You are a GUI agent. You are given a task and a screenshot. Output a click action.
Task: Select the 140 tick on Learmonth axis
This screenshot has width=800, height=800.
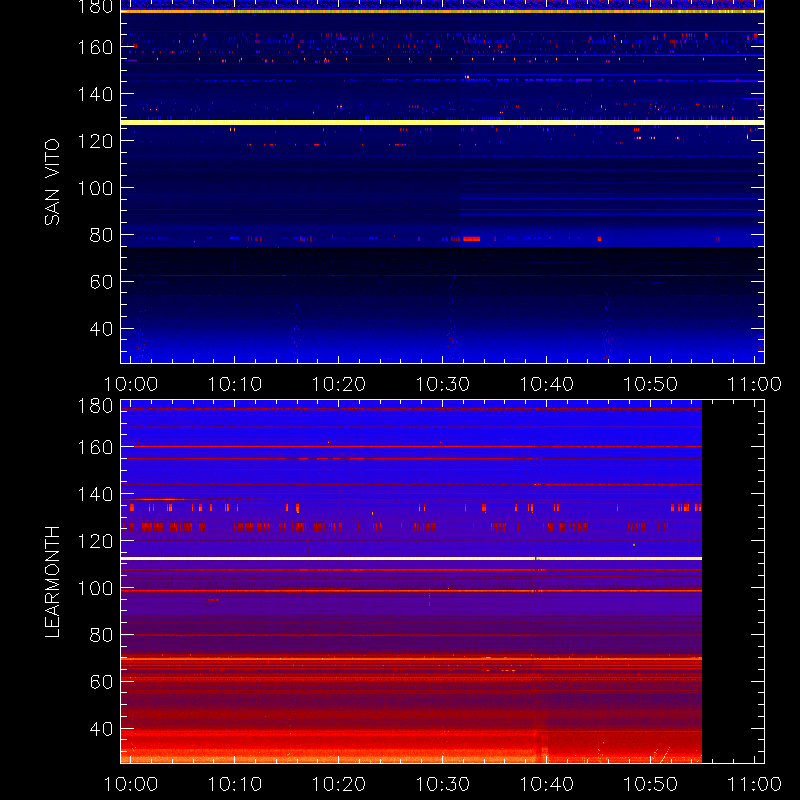95,494
